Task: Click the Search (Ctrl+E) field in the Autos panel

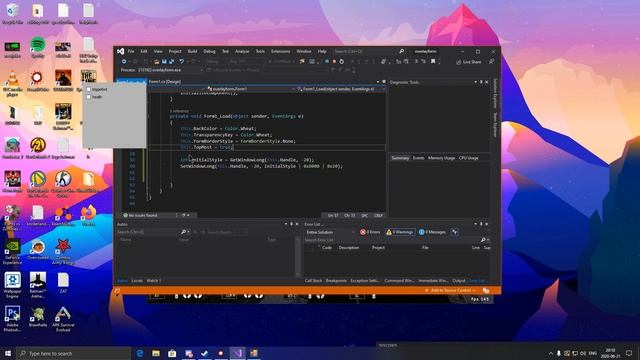Action: [148, 232]
